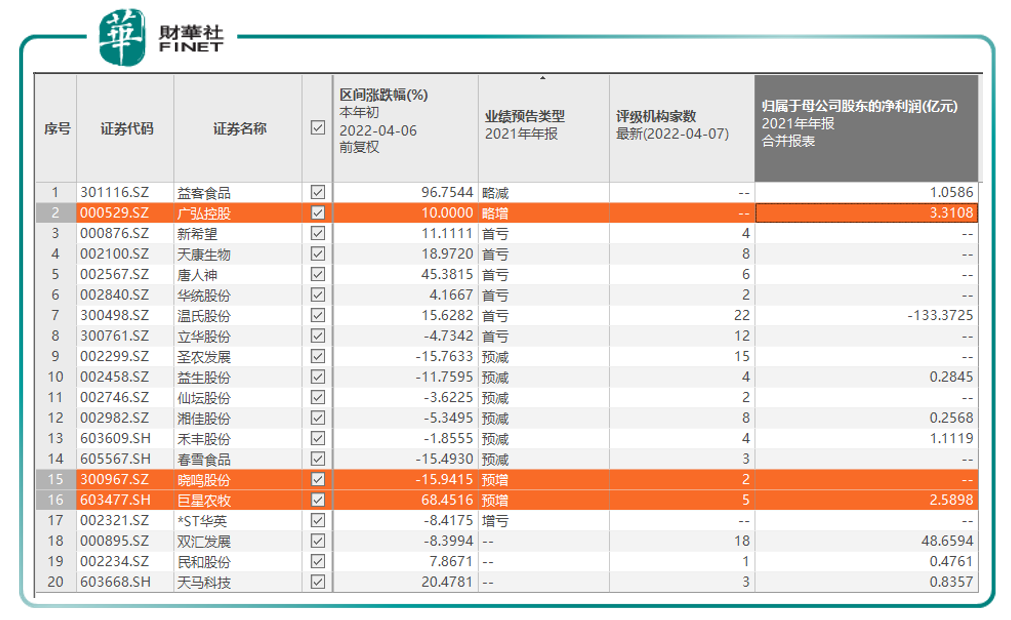This screenshot has height=620, width=1011.
Task: Toggle the checkbox for 双汇发展
Action: tap(318, 541)
